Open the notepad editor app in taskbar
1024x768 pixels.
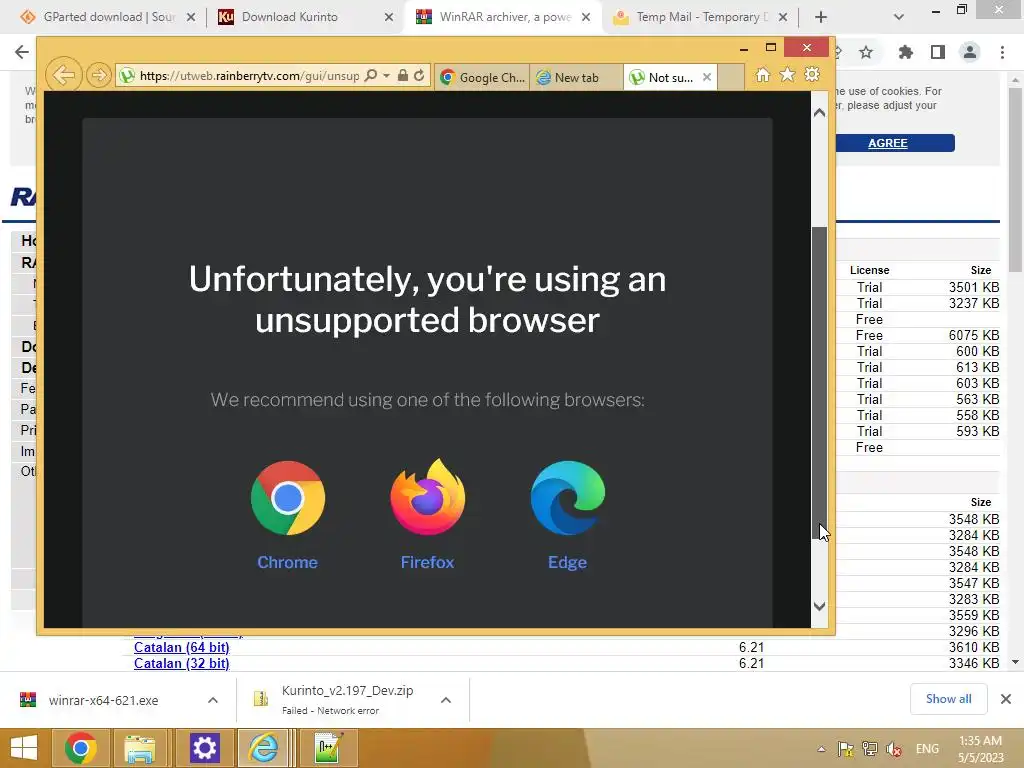coord(327,748)
